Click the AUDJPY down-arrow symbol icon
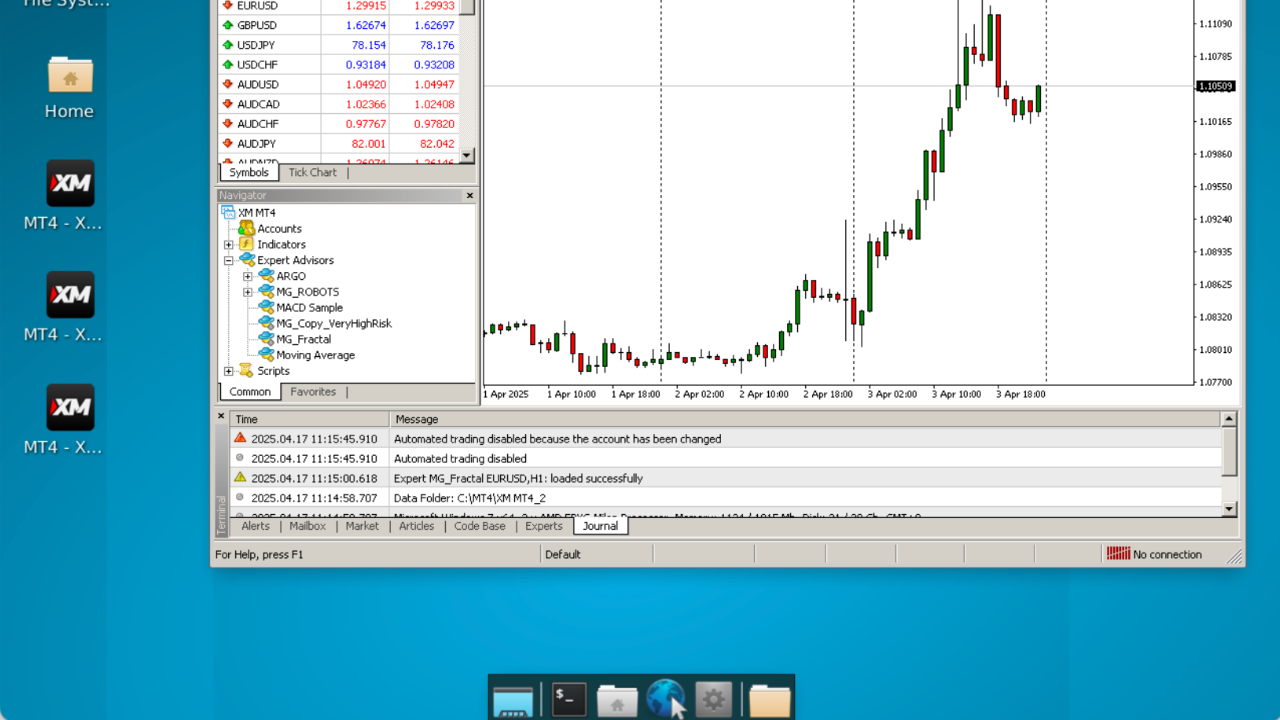This screenshot has width=1280, height=720. [228, 144]
